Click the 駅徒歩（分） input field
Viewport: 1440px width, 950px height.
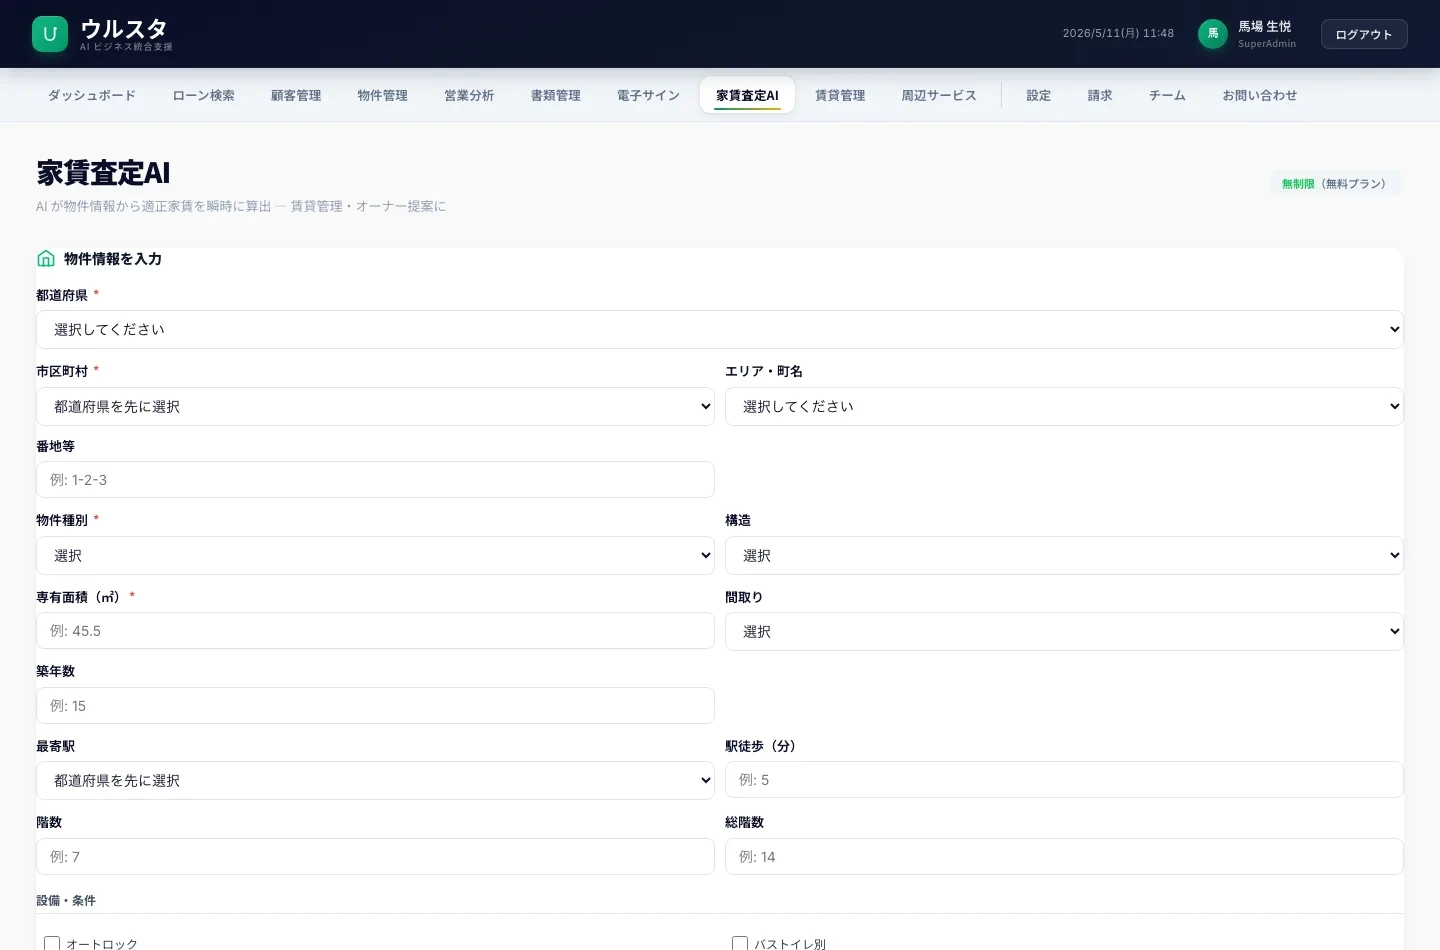(1064, 780)
